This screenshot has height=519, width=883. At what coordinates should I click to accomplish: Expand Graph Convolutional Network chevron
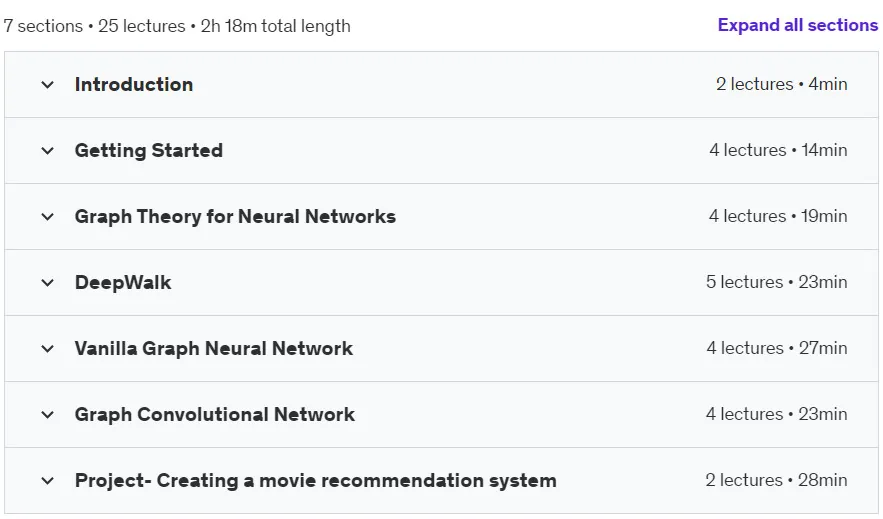pyautogui.click(x=48, y=415)
